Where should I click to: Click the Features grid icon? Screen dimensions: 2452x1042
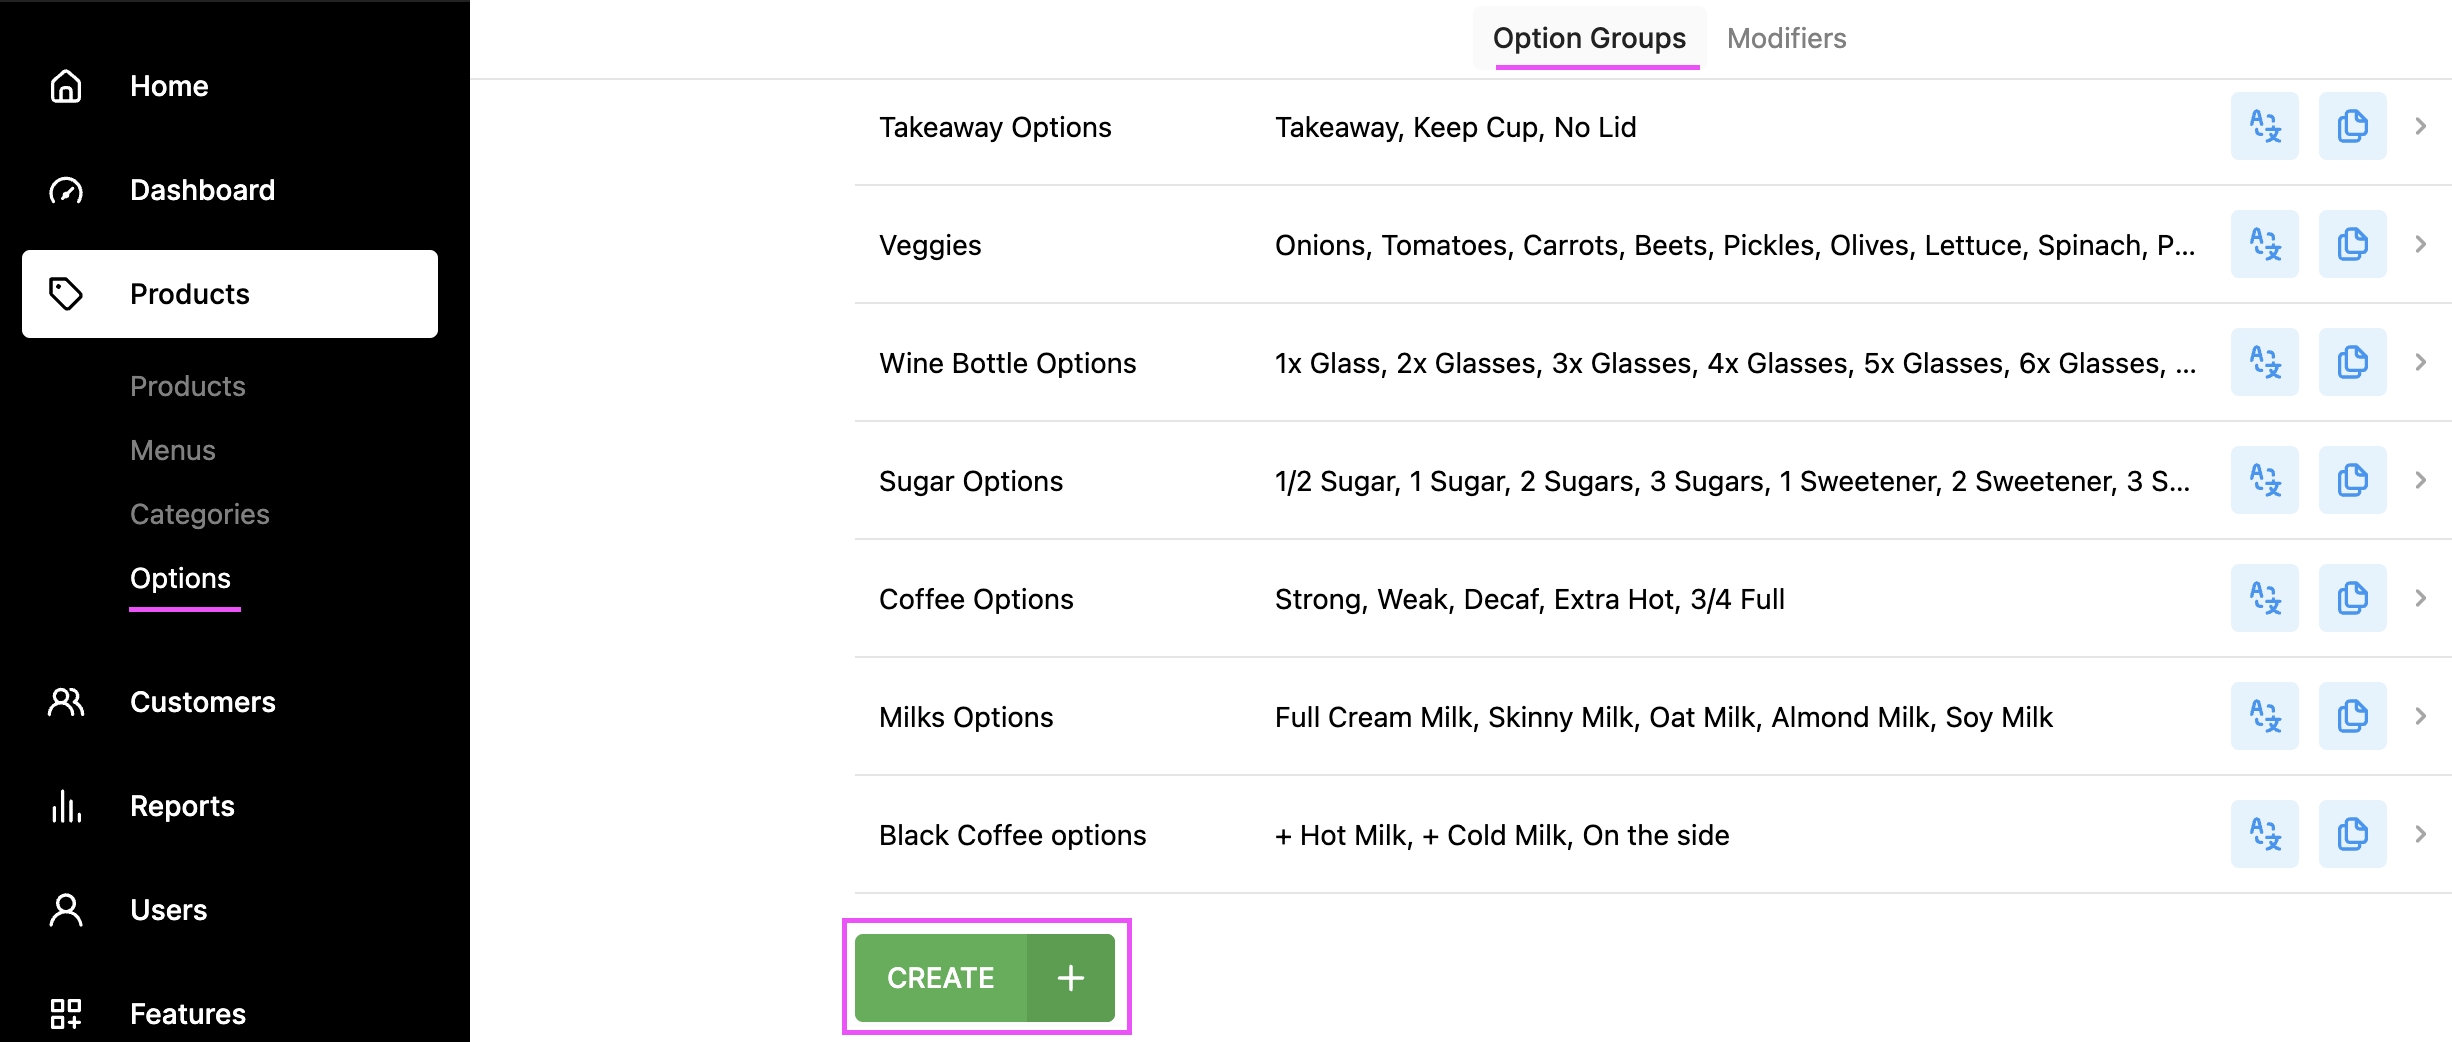(x=65, y=1013)
